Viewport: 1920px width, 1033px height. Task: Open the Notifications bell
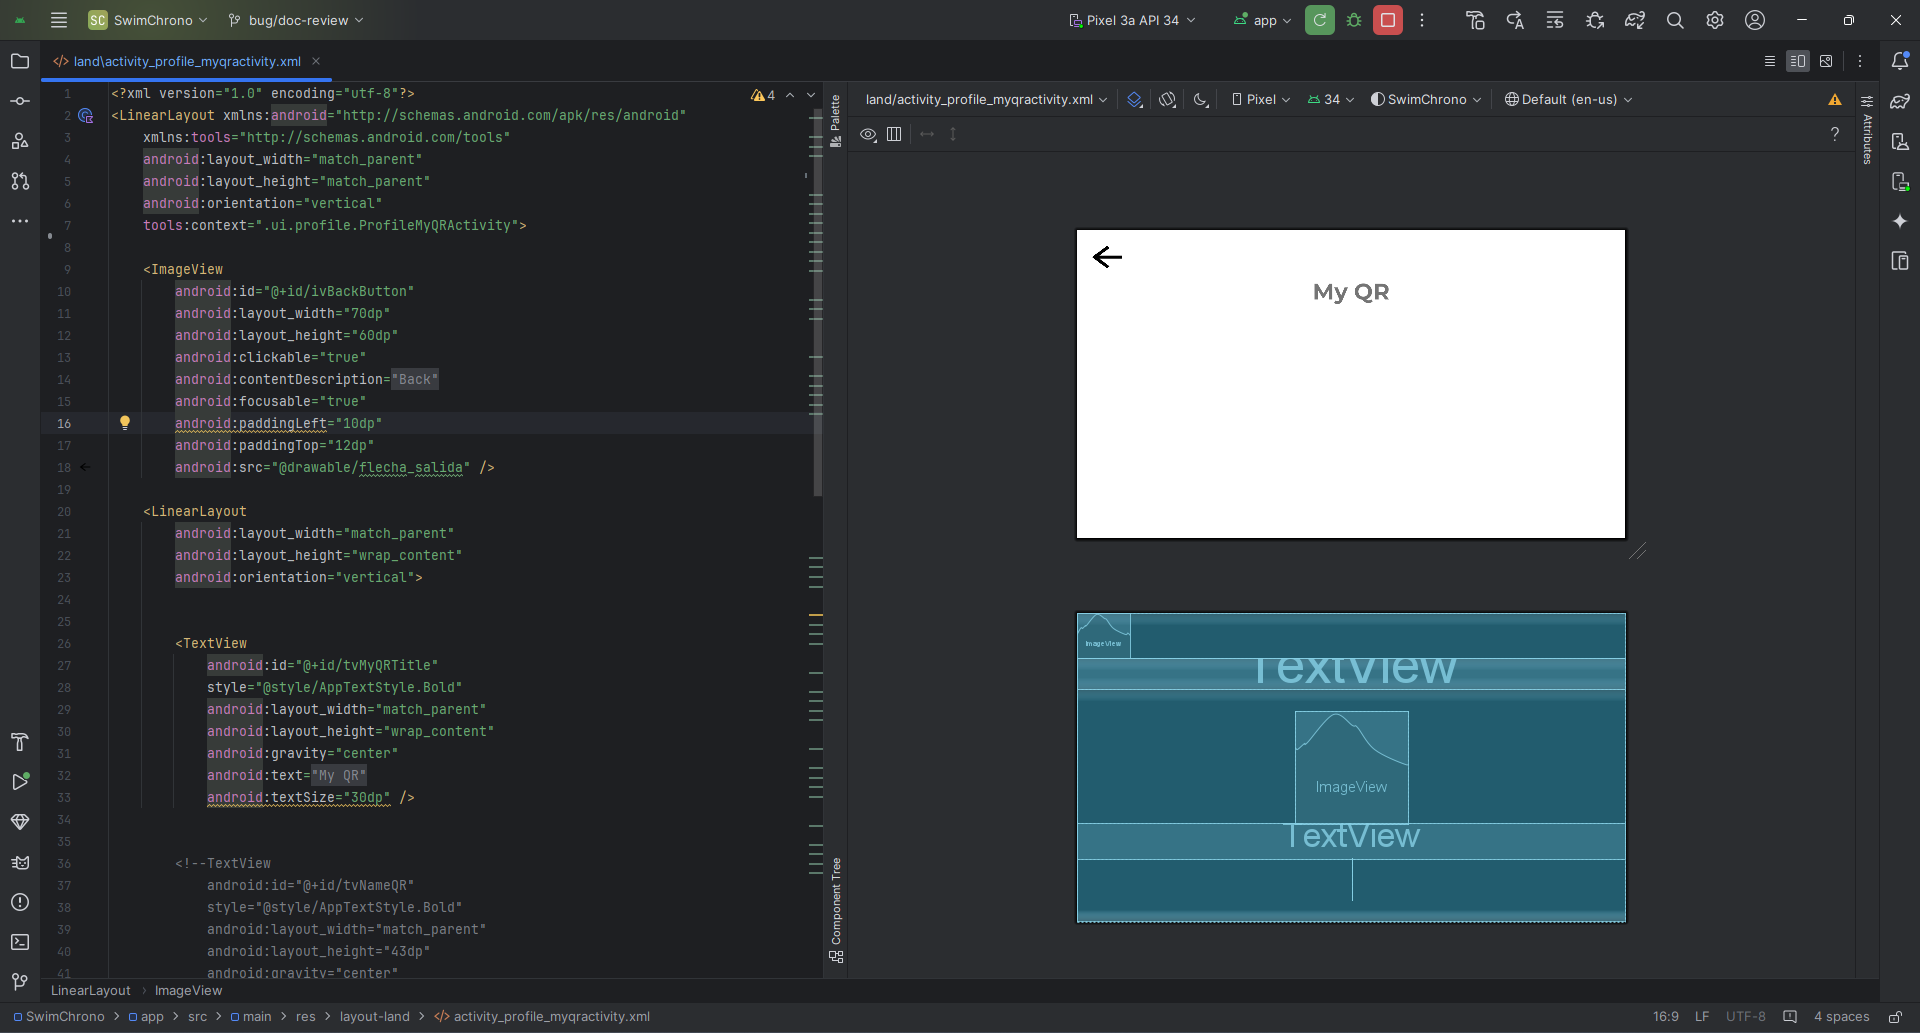click(1900, 61)
